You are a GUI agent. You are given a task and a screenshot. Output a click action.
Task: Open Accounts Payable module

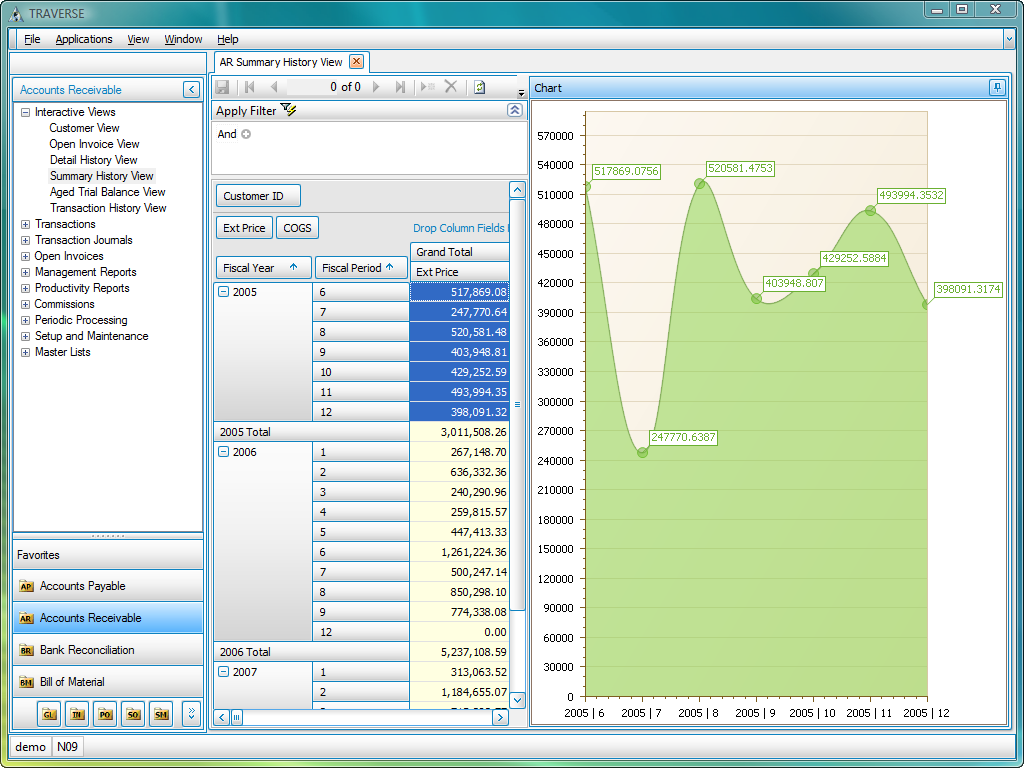tap(108, 586)
